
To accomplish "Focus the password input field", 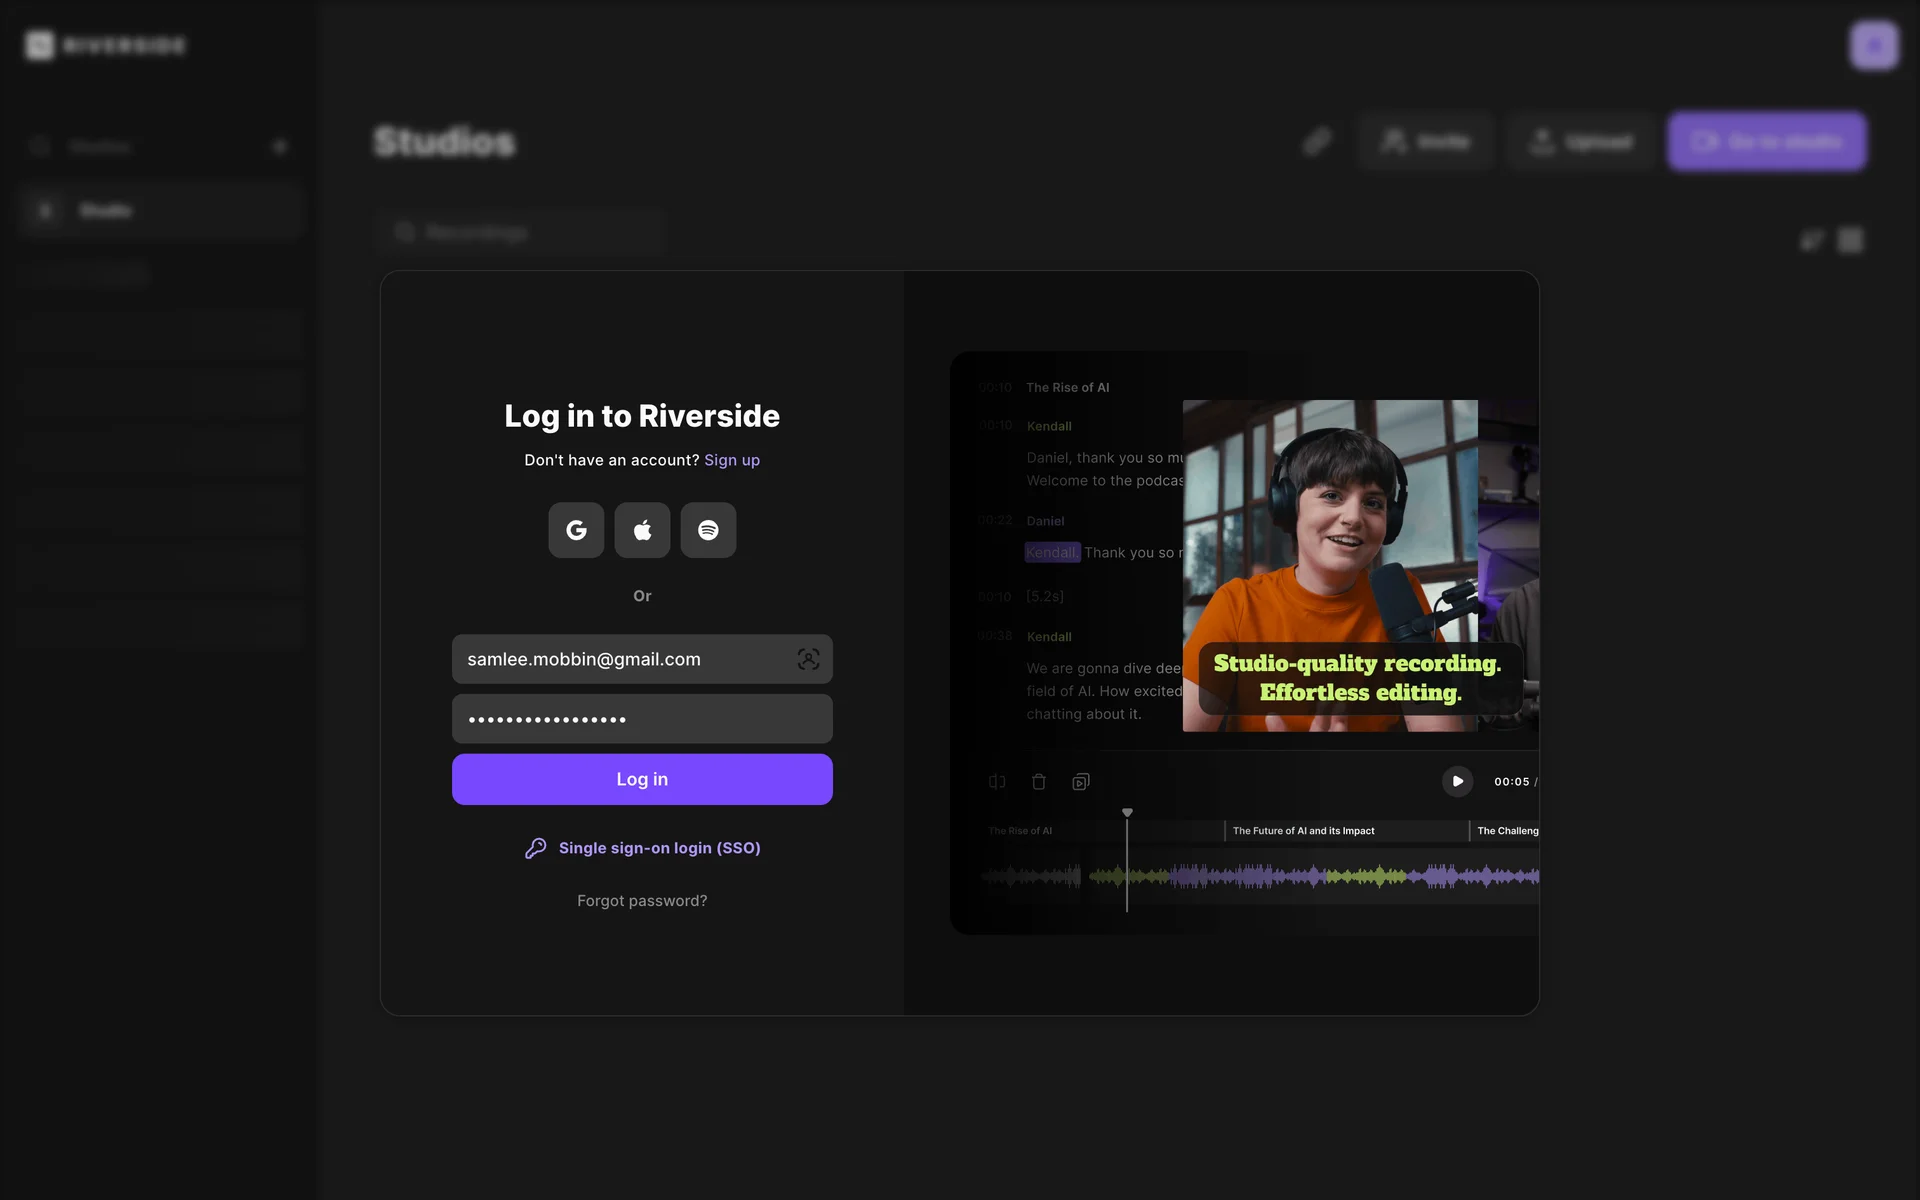I will pos(642,719).
